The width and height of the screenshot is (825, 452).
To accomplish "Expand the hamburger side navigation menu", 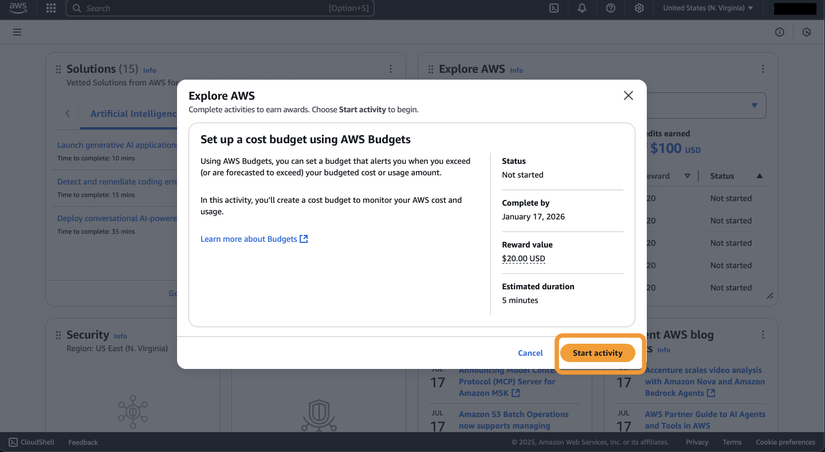I will 17,32.
